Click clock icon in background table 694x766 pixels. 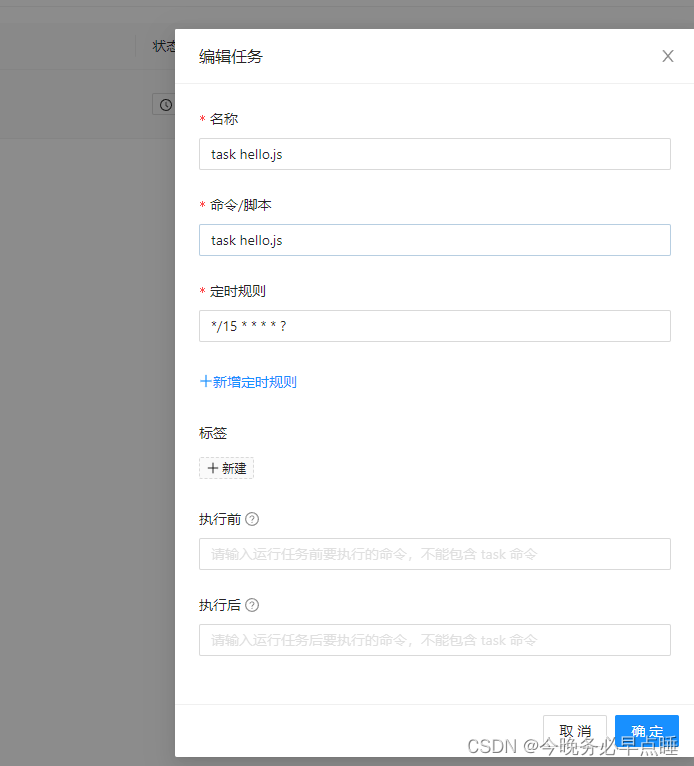[x=166, y=105]
